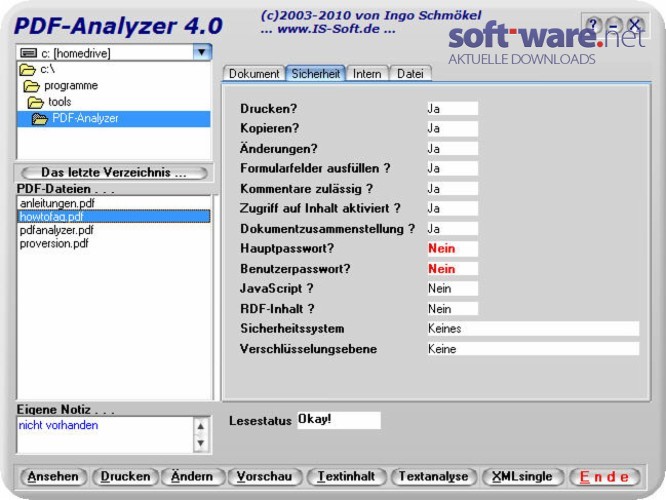The width and height of the screenshot is (666, 500).
Task: Click the Kommentare zulässig value field
Action: (452, 189)
